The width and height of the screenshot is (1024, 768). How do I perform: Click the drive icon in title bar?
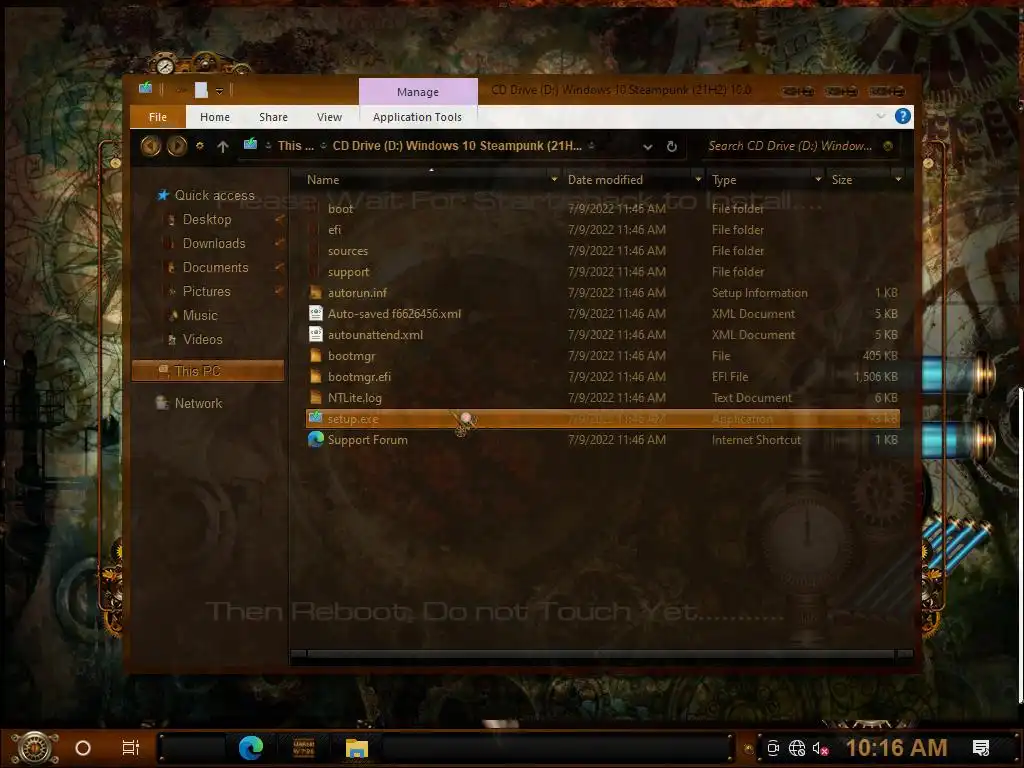tap(145, 88)
